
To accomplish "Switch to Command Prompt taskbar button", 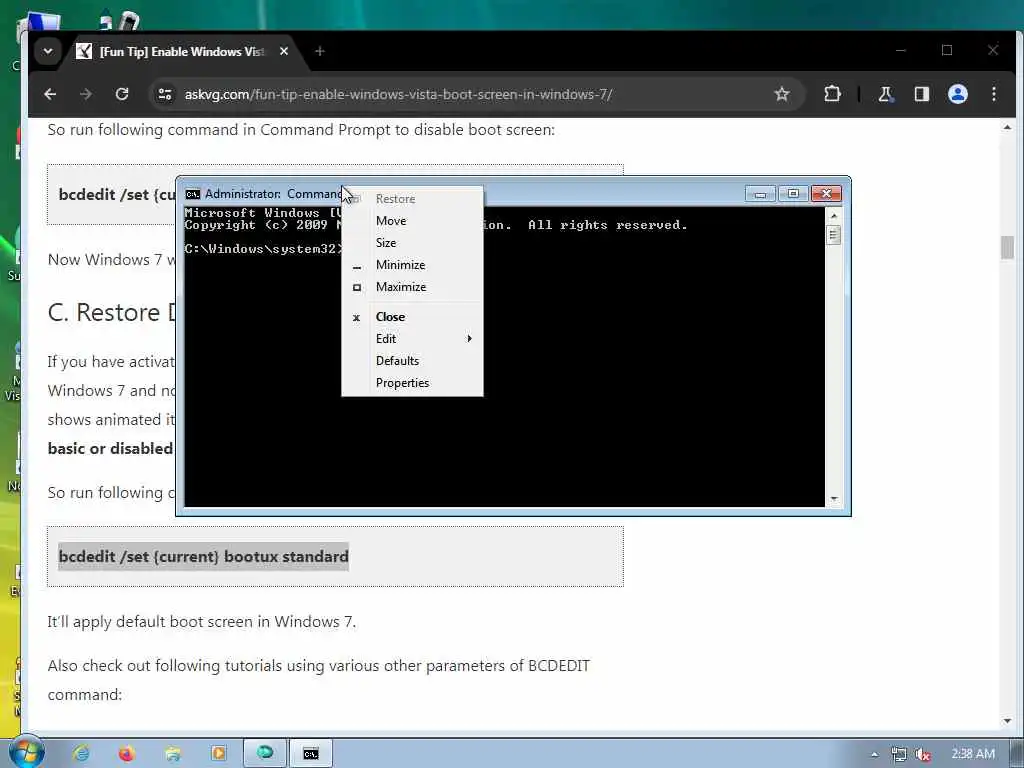I will 311,754.
